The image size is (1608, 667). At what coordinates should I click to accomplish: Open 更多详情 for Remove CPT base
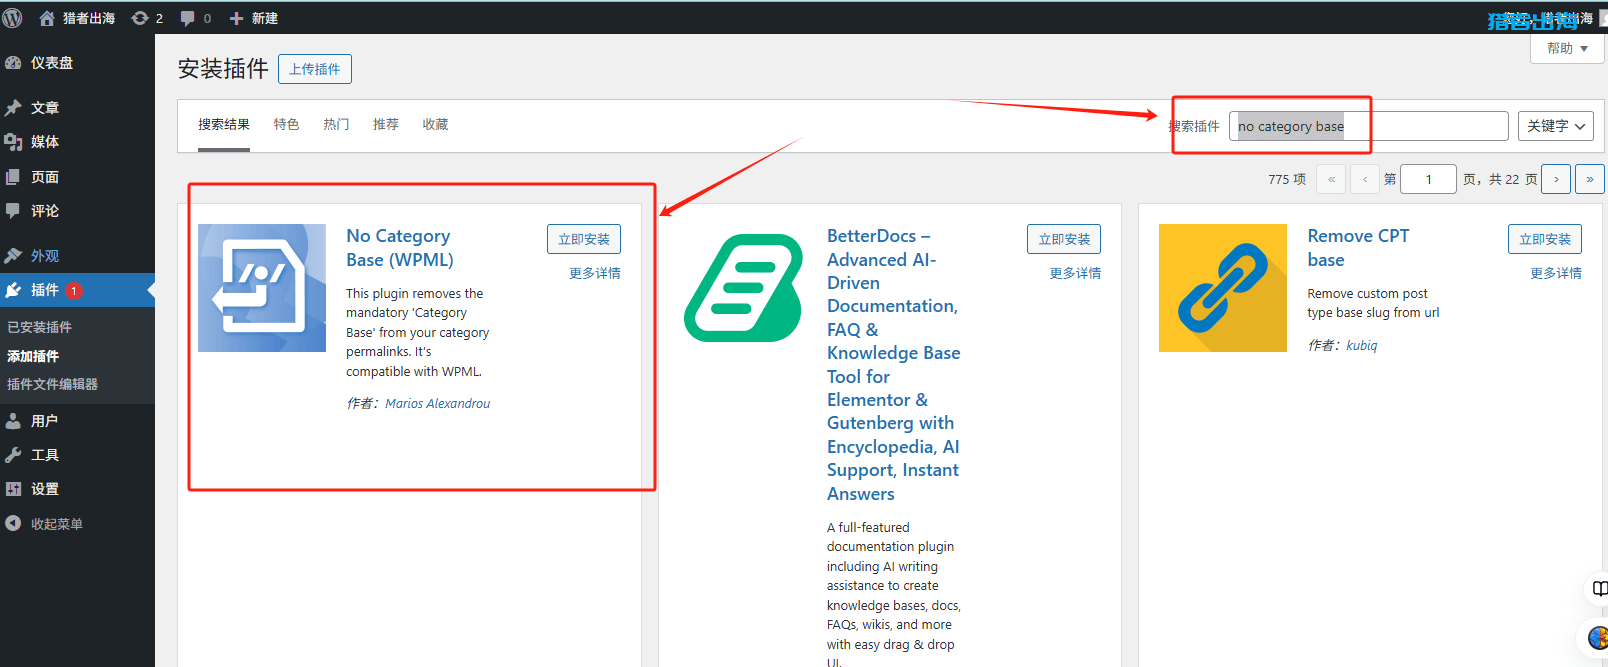(x=1555, y=273)
